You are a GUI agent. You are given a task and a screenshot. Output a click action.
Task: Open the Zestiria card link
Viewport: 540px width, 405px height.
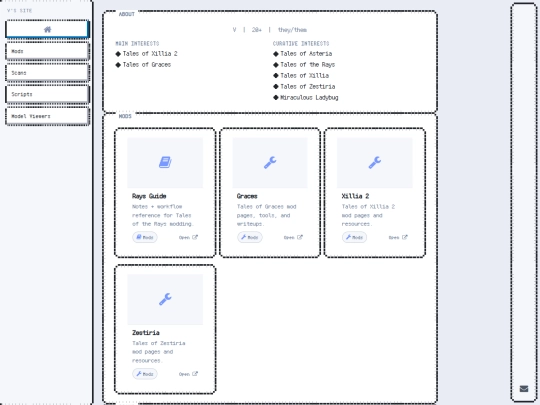pos(188,374)
